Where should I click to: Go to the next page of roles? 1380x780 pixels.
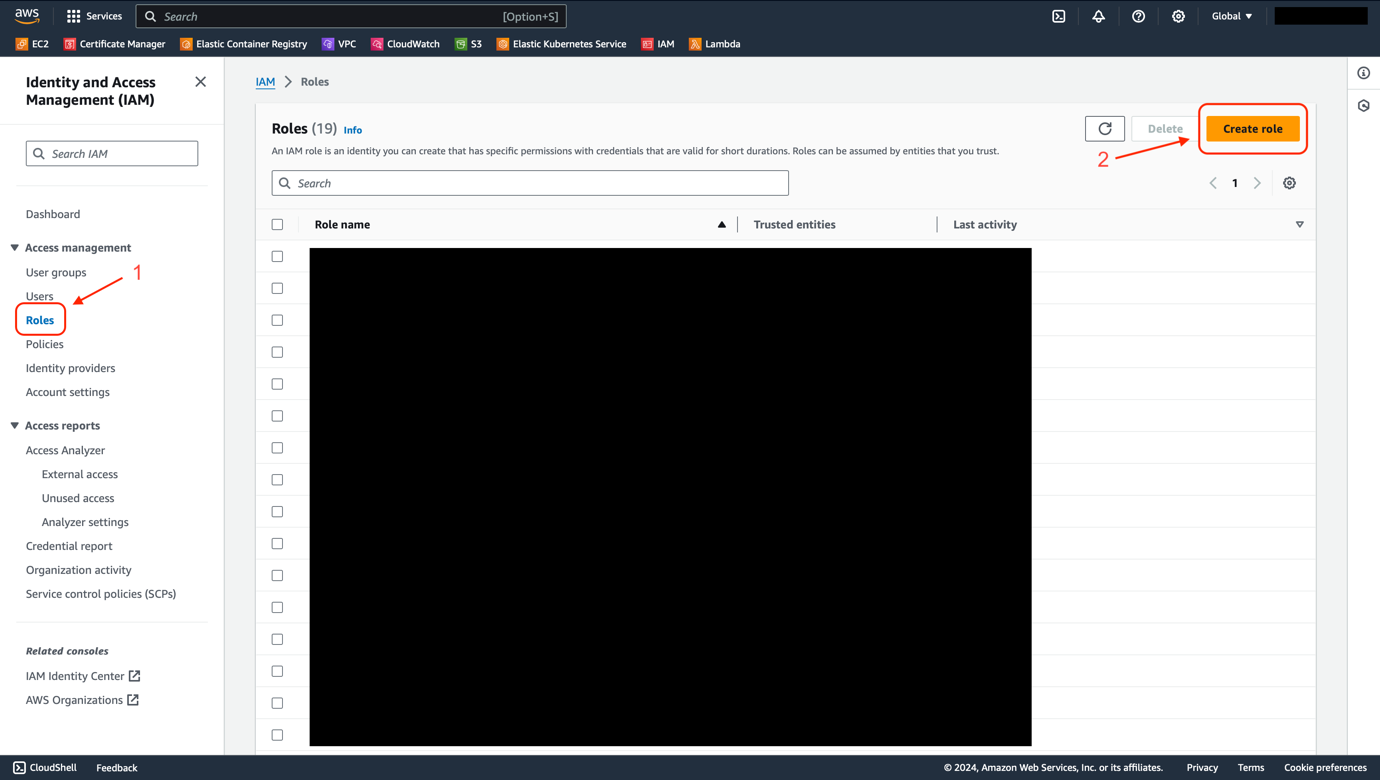pos(1258,183)
